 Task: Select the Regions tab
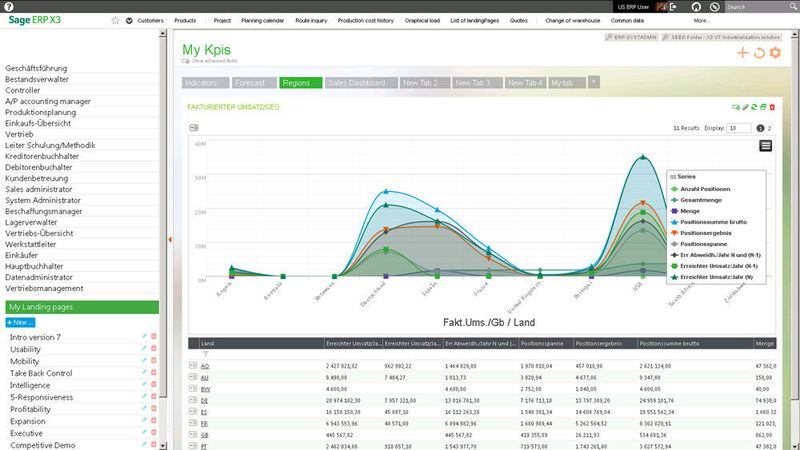(301, 83)
